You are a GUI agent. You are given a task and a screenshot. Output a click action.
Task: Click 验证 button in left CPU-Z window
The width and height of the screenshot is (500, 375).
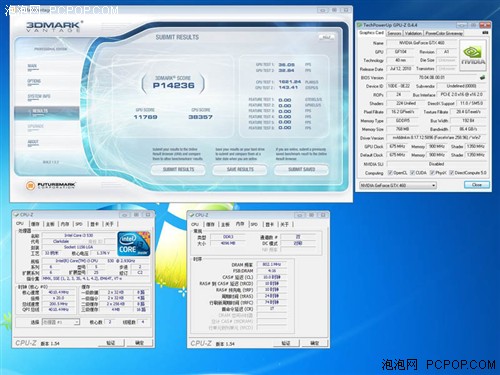tap(111, 343)
